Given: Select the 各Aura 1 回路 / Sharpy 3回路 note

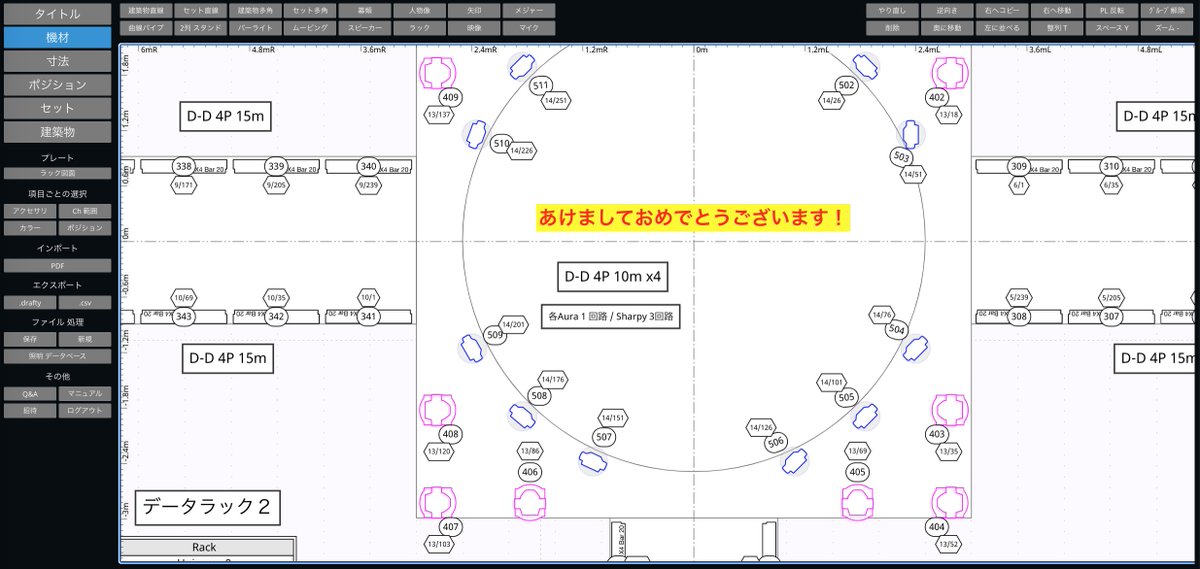Looking at the screenshot, I should coord(611,316).
